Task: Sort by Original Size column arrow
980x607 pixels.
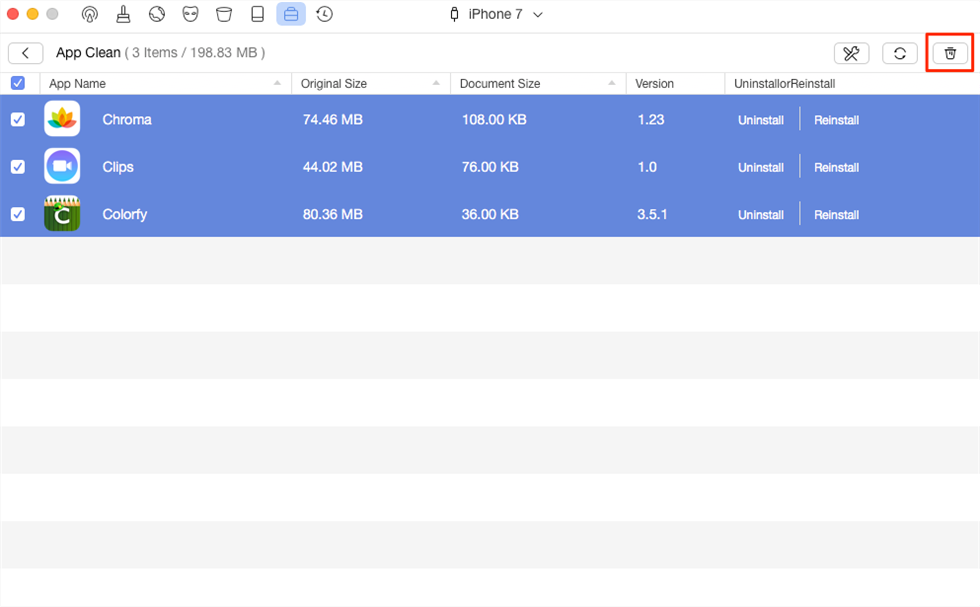Action: [x=436, y=84]
